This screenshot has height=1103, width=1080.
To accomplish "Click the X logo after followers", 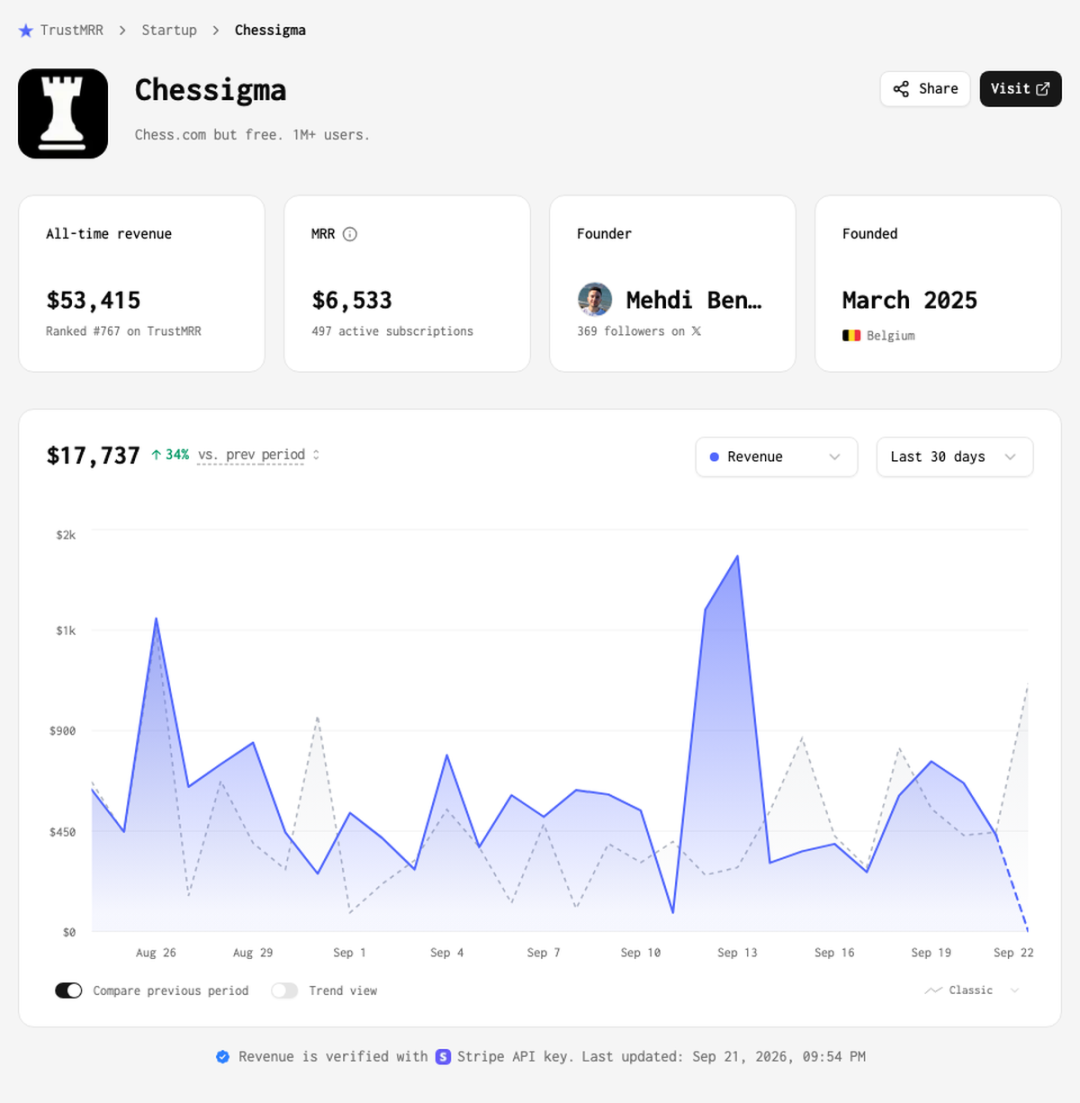I will pos(696,331).
